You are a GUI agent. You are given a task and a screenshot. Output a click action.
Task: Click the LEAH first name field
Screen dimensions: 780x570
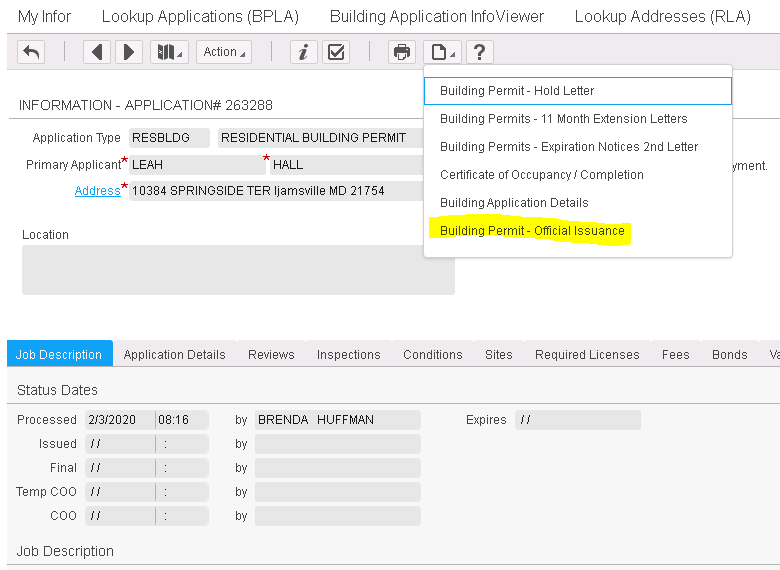click(x=197, y=165)
